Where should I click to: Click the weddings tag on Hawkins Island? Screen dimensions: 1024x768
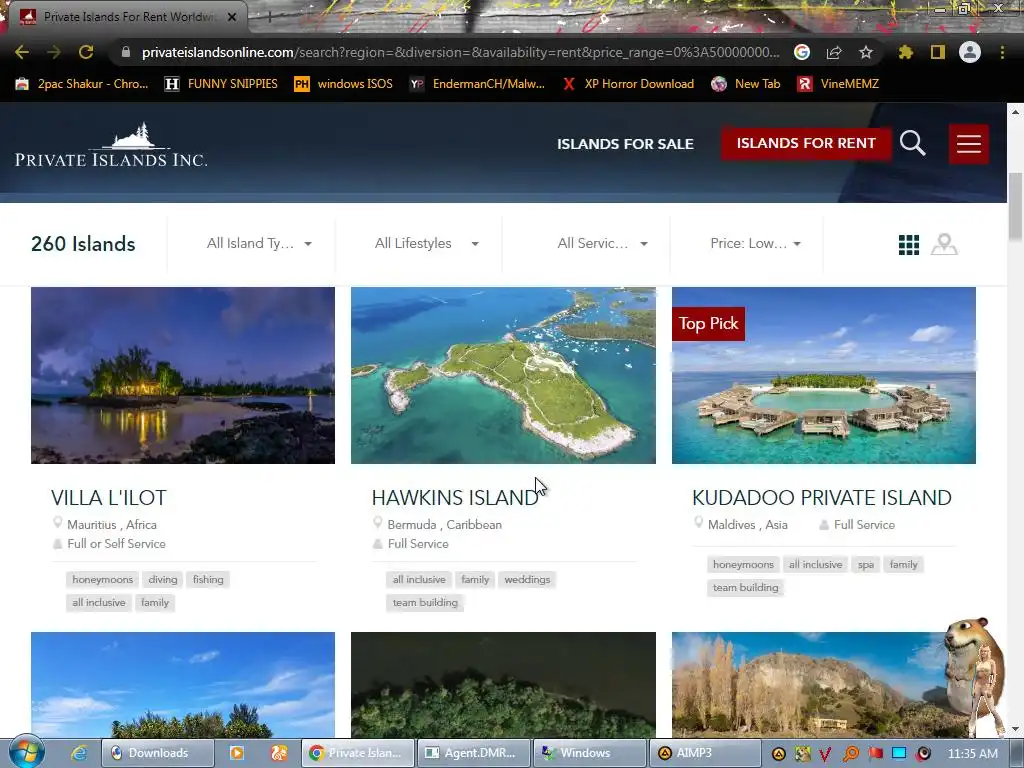coord(527,579)
